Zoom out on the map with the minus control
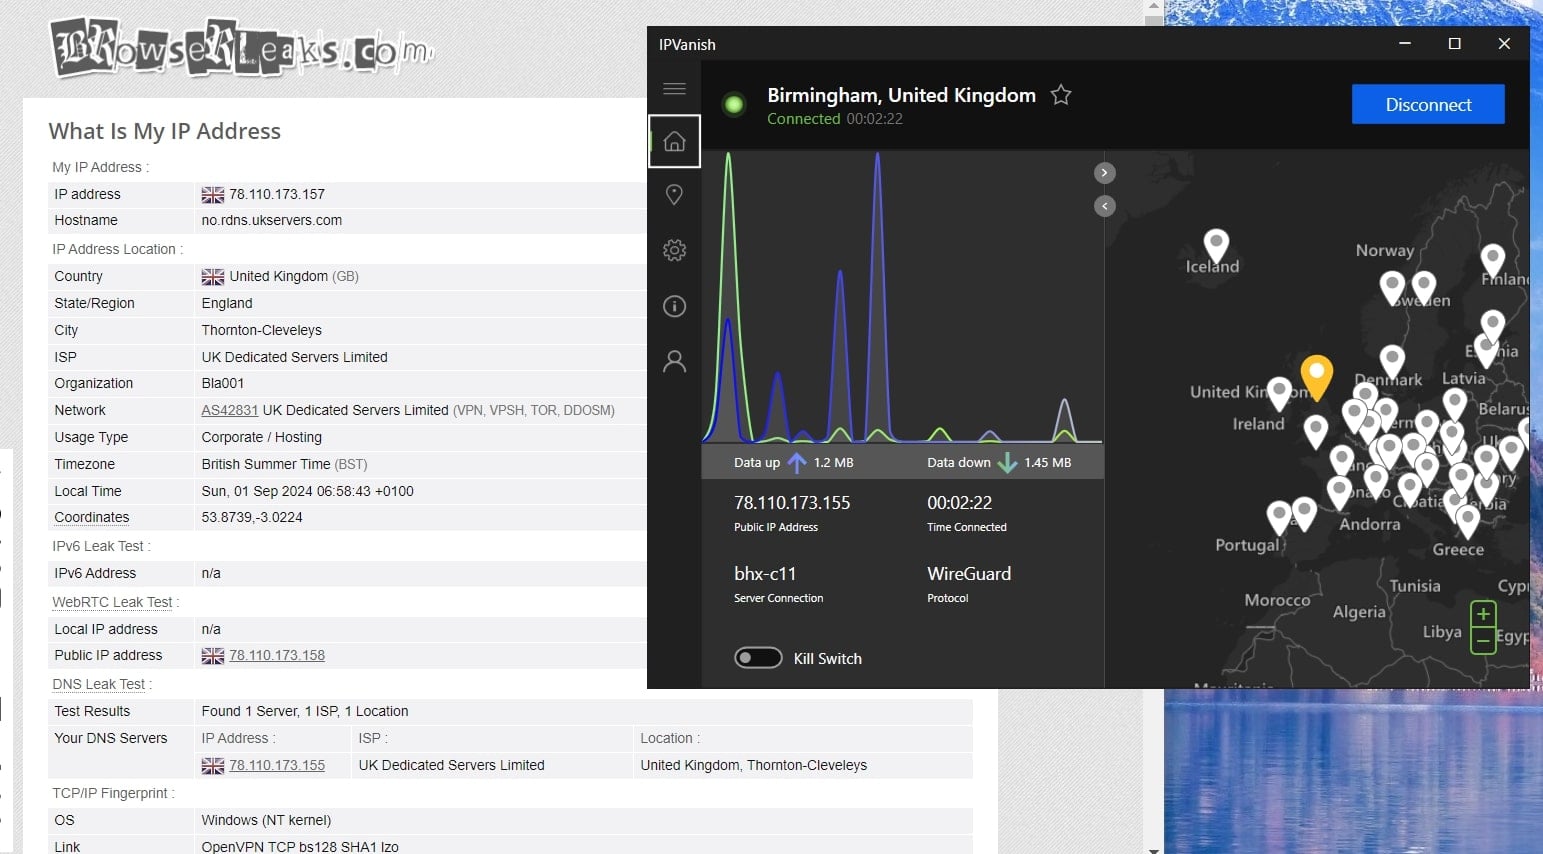This screenshot has width=1543, height=854. coord(1483,641)
